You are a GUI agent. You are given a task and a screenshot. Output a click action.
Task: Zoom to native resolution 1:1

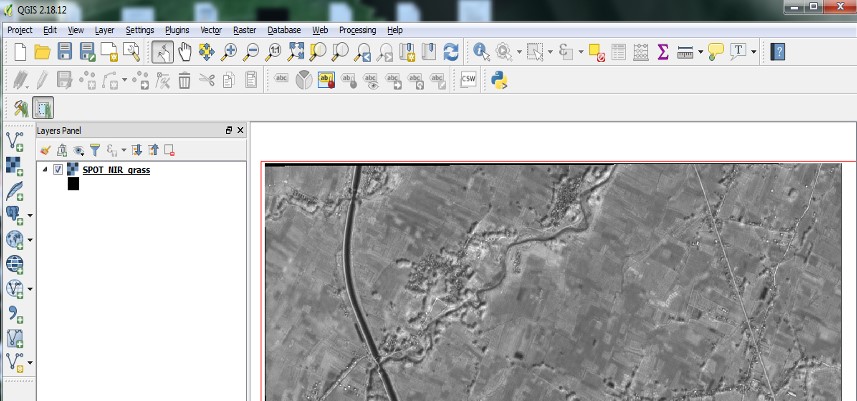point(273,52)
